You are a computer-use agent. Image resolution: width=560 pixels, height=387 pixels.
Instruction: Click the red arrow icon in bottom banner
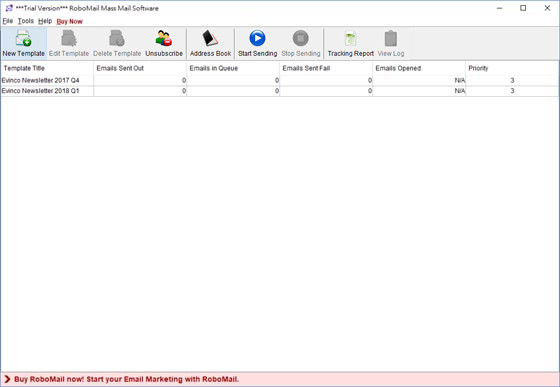[x=7, y=379]
